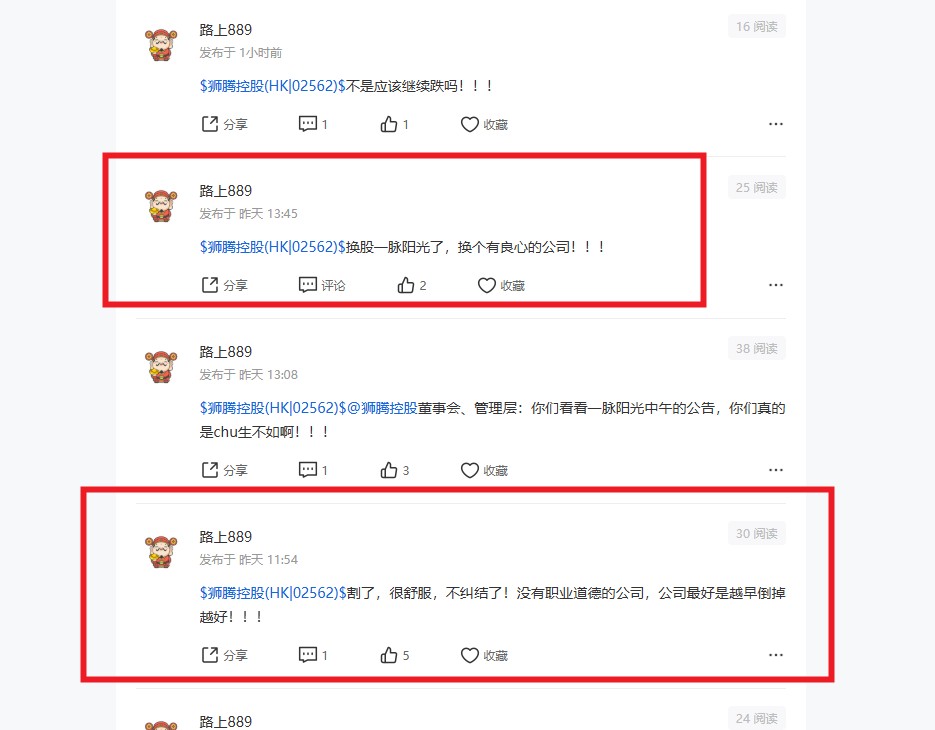Share the '不是应该继续跌吗' post
Screen dimensions: 935x730
[224, 124]
